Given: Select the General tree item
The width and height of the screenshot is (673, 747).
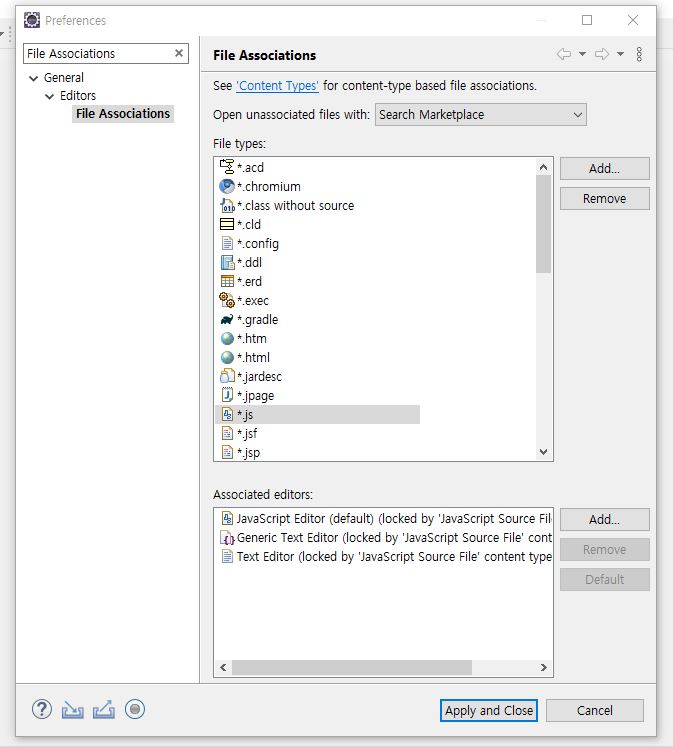Looking at the screenshot, I should pyautogui.click(x=64, y=78).
